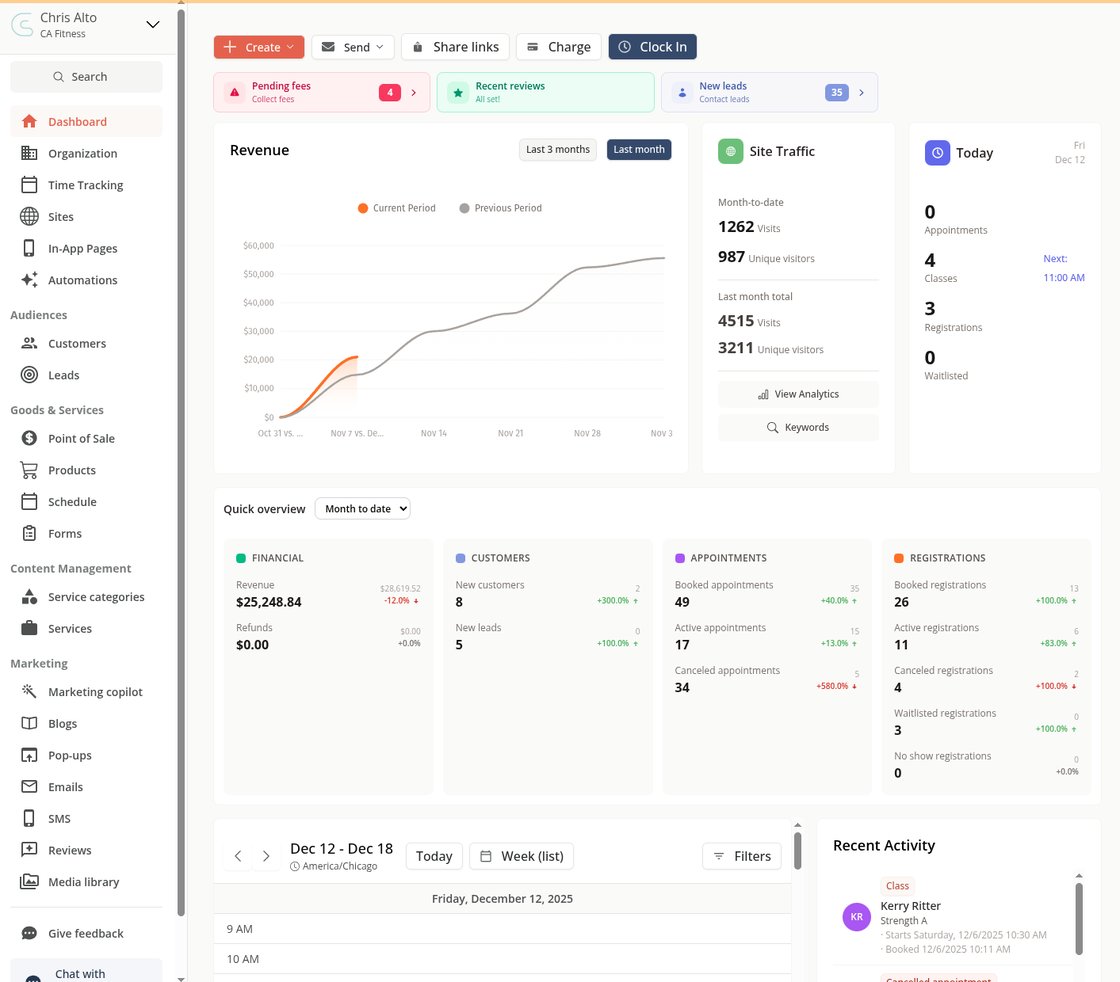
Task: Click the Pending fees warning icon
Action: [x=234, y=92]
